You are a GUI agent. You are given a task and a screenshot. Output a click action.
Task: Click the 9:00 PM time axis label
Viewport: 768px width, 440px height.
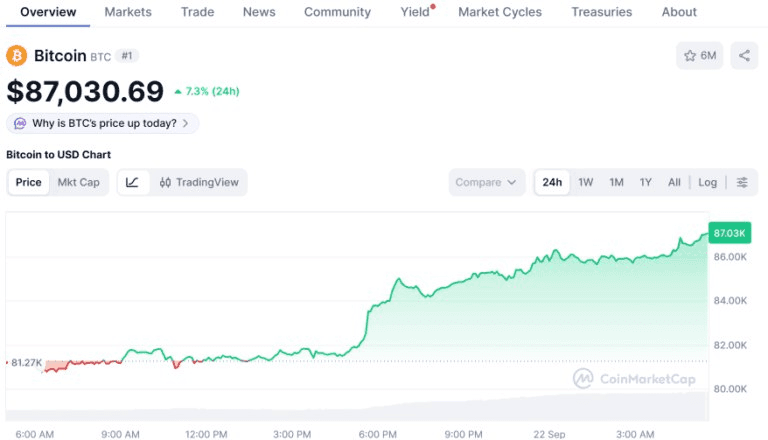[x=463, y=434]
